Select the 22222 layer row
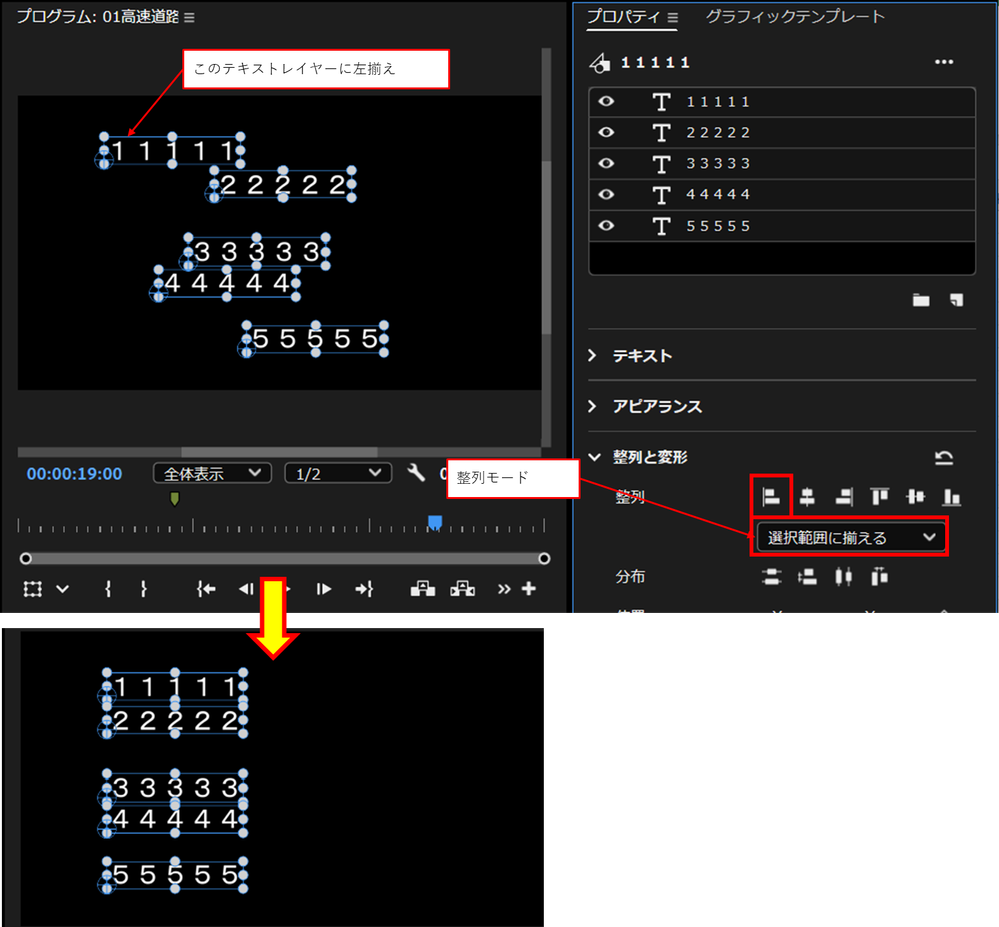999x927 pixels. [x=782, y=133]
